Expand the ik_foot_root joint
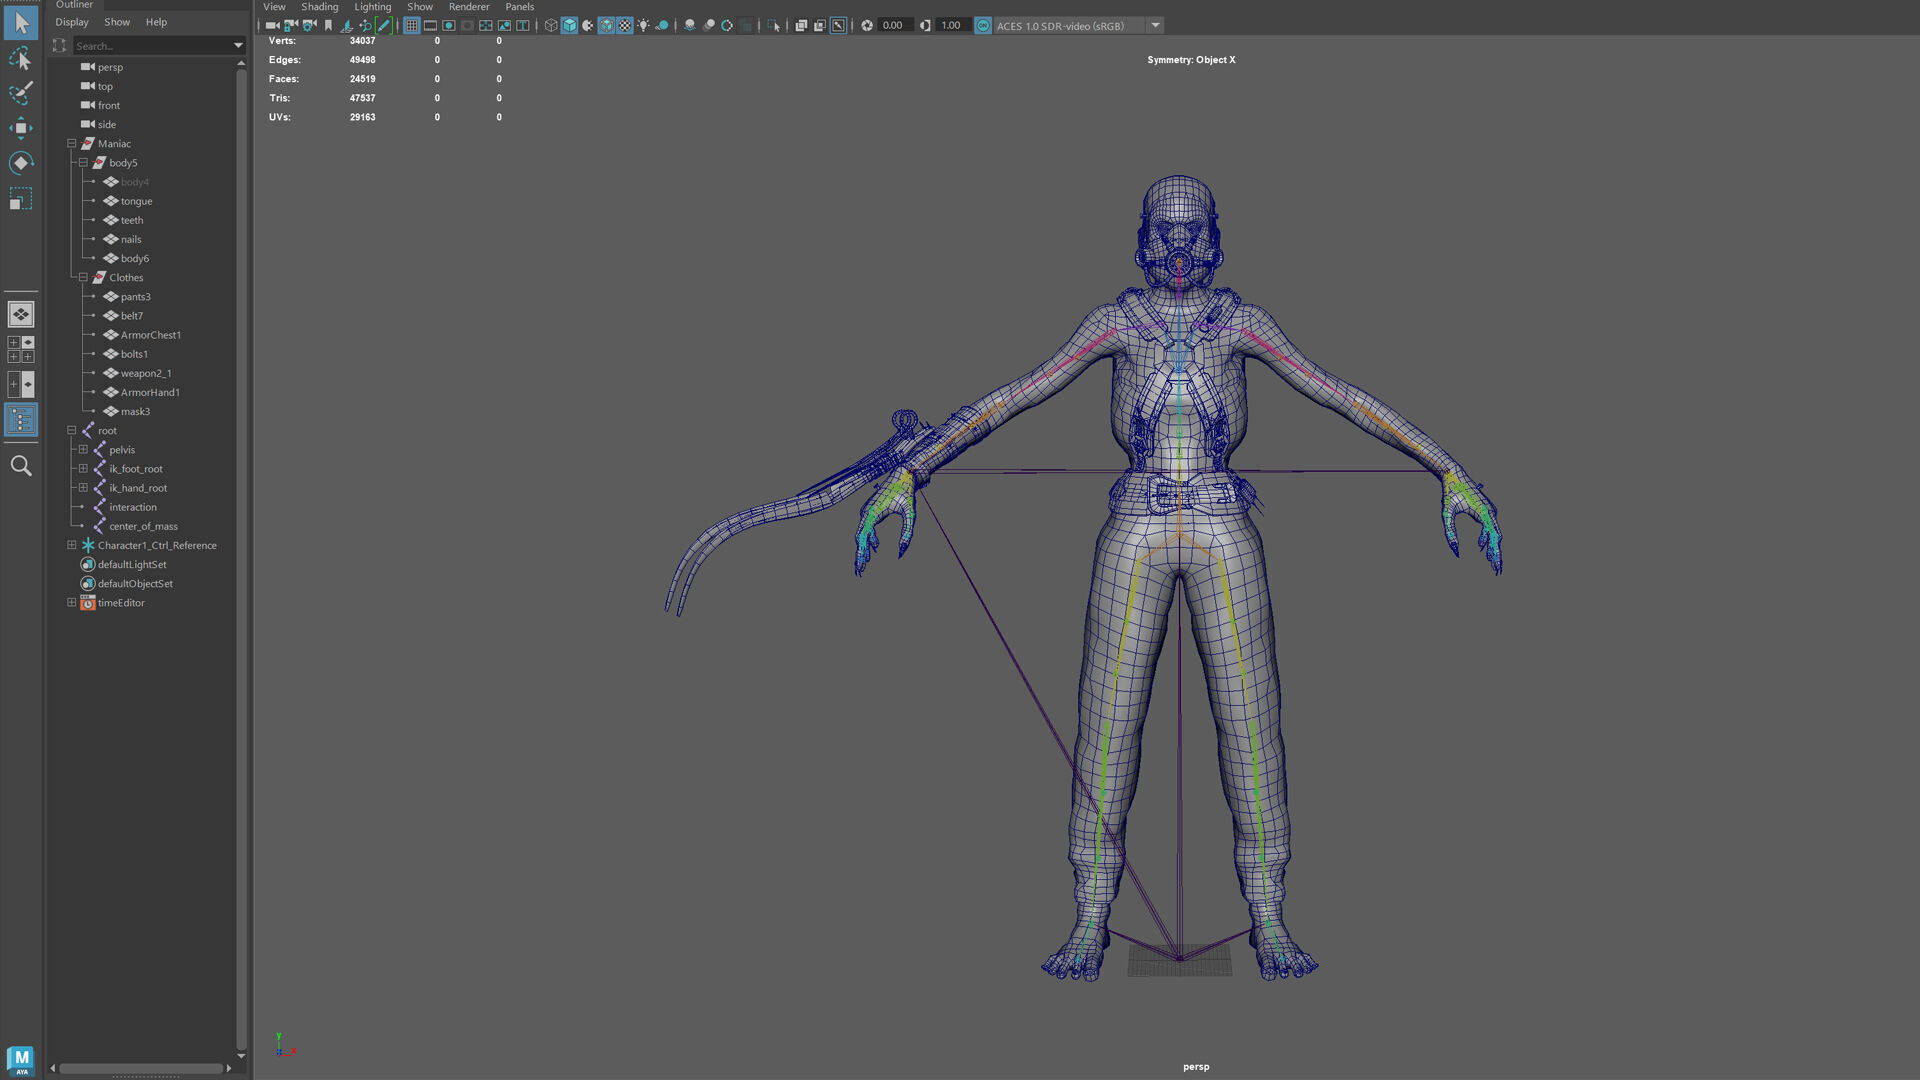Viewport: 1920px width, 1080px height. click(83, 468)
